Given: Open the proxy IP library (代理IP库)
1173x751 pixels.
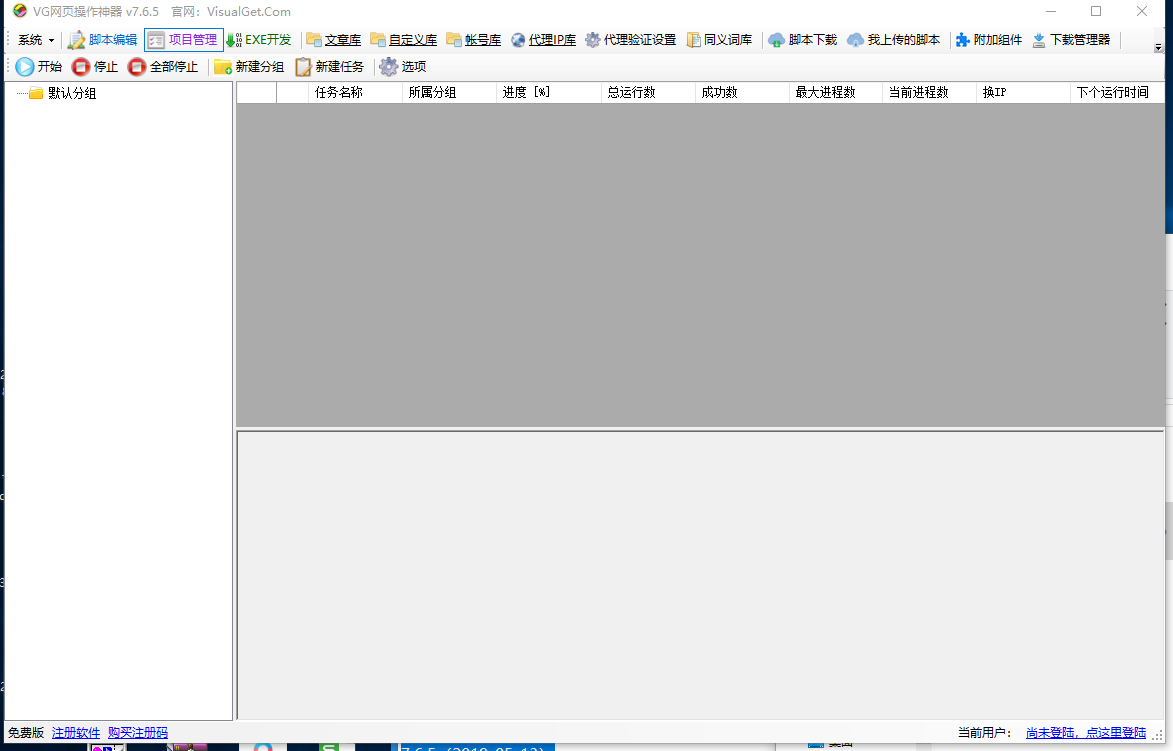Looking at the screenshot, I should [x=544, y=40].
